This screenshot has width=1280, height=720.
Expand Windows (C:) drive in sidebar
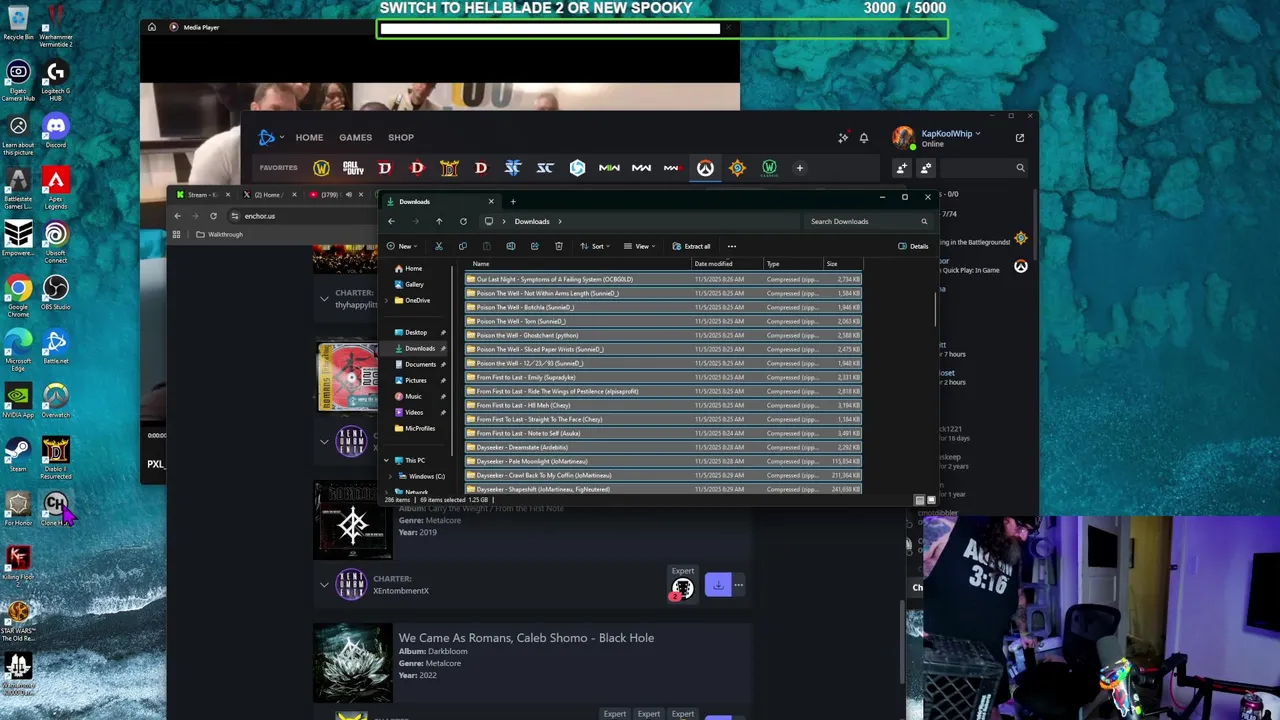pos(390,476)
